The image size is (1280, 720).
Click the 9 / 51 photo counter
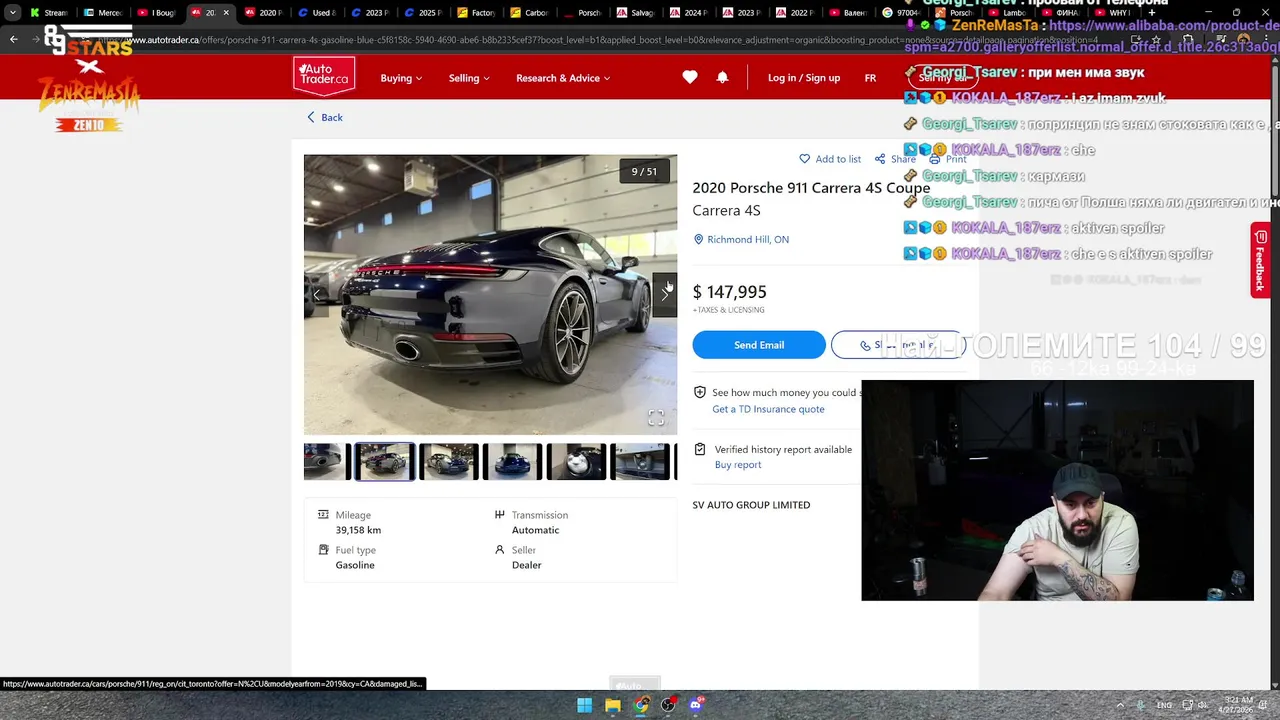(644, 172)
